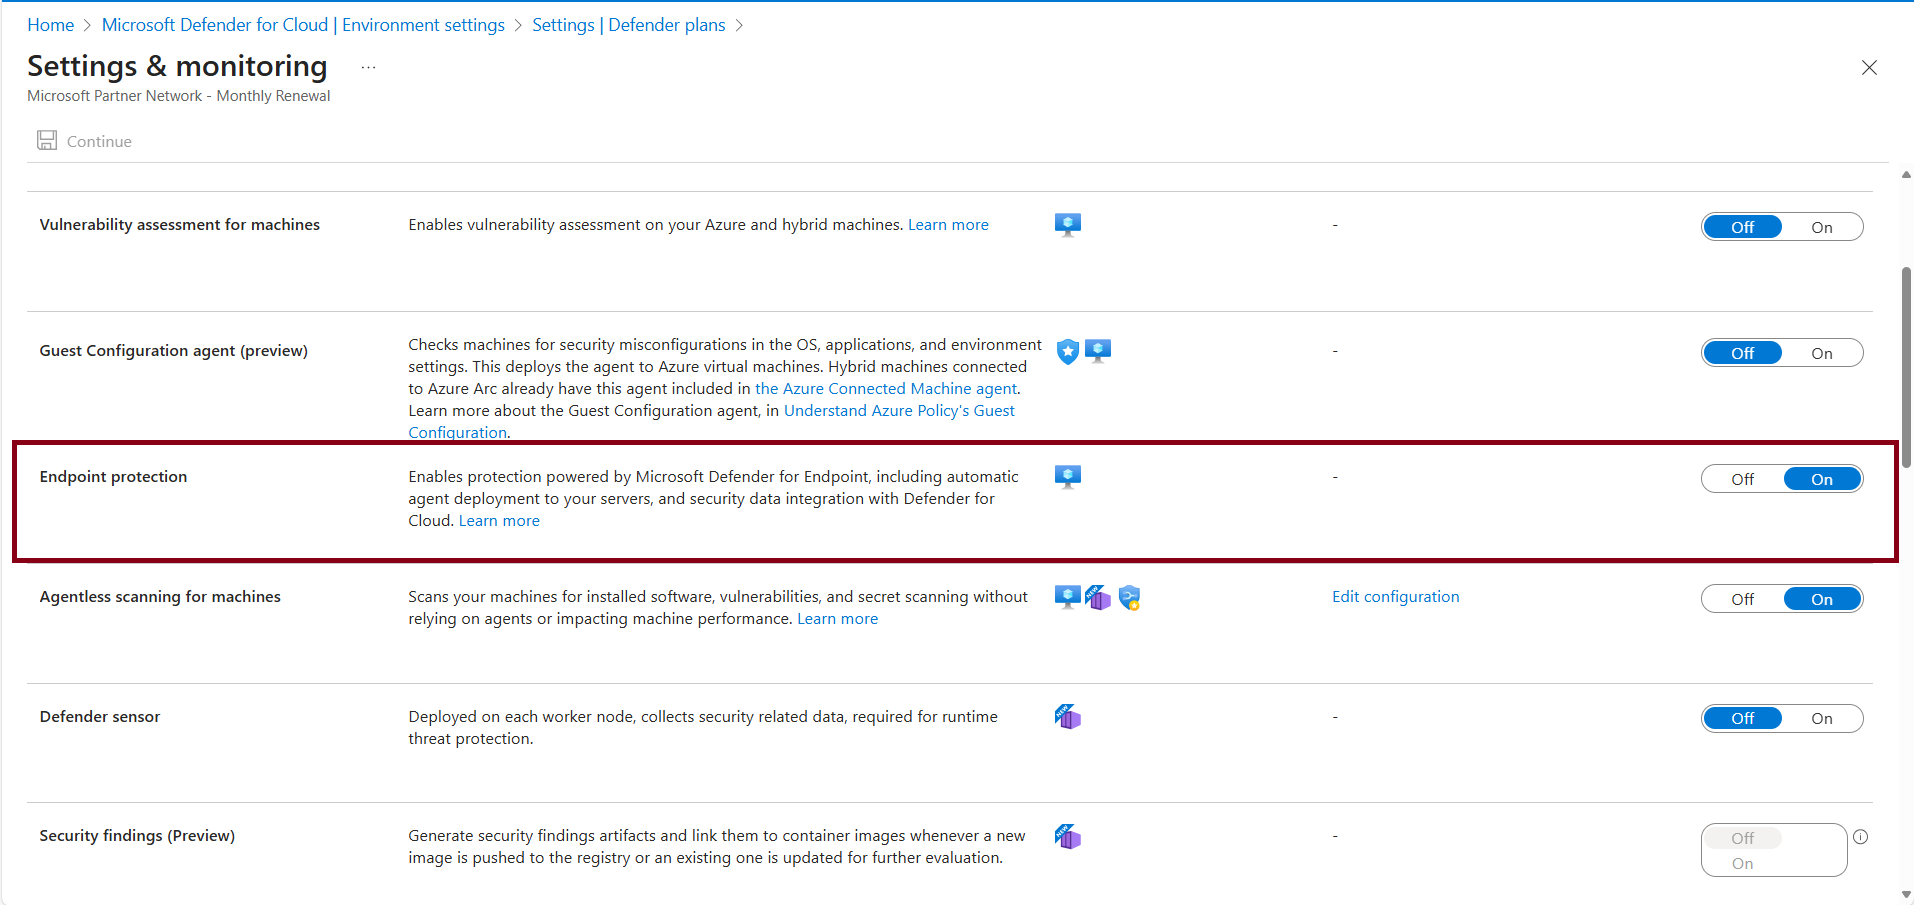Turn off Agentless scanning for machines
The image size is (1914, 905).
pos(1743,599)
